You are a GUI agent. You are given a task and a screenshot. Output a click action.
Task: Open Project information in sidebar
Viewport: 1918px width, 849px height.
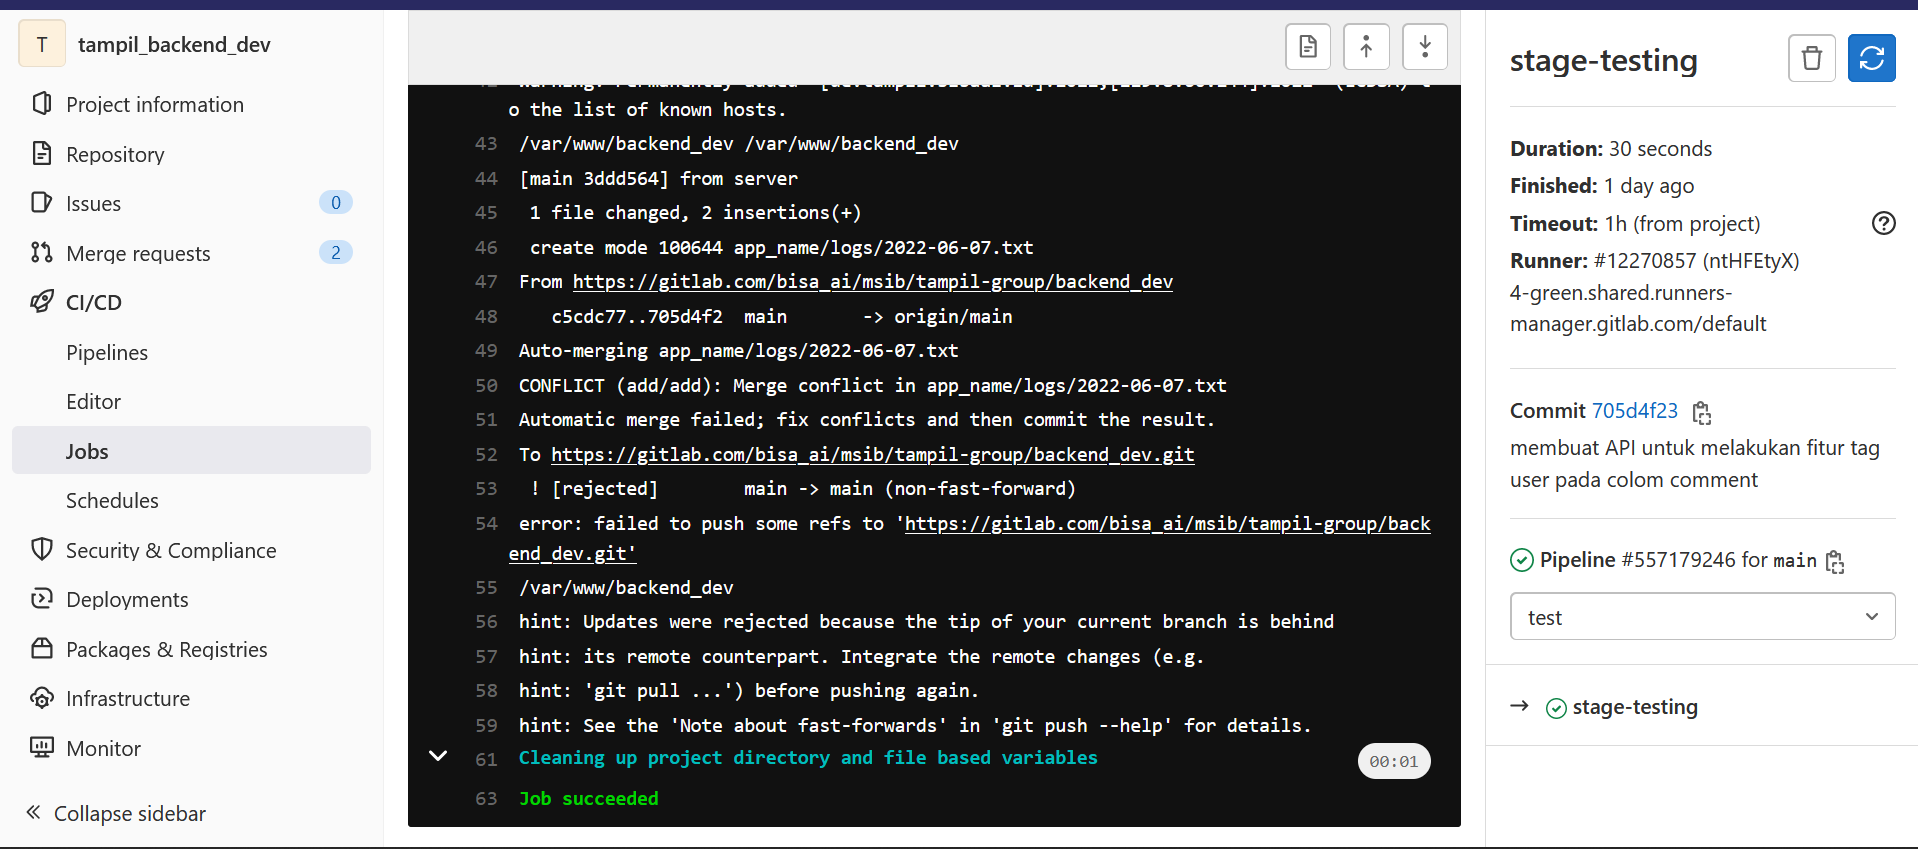(x=154, y=105)
